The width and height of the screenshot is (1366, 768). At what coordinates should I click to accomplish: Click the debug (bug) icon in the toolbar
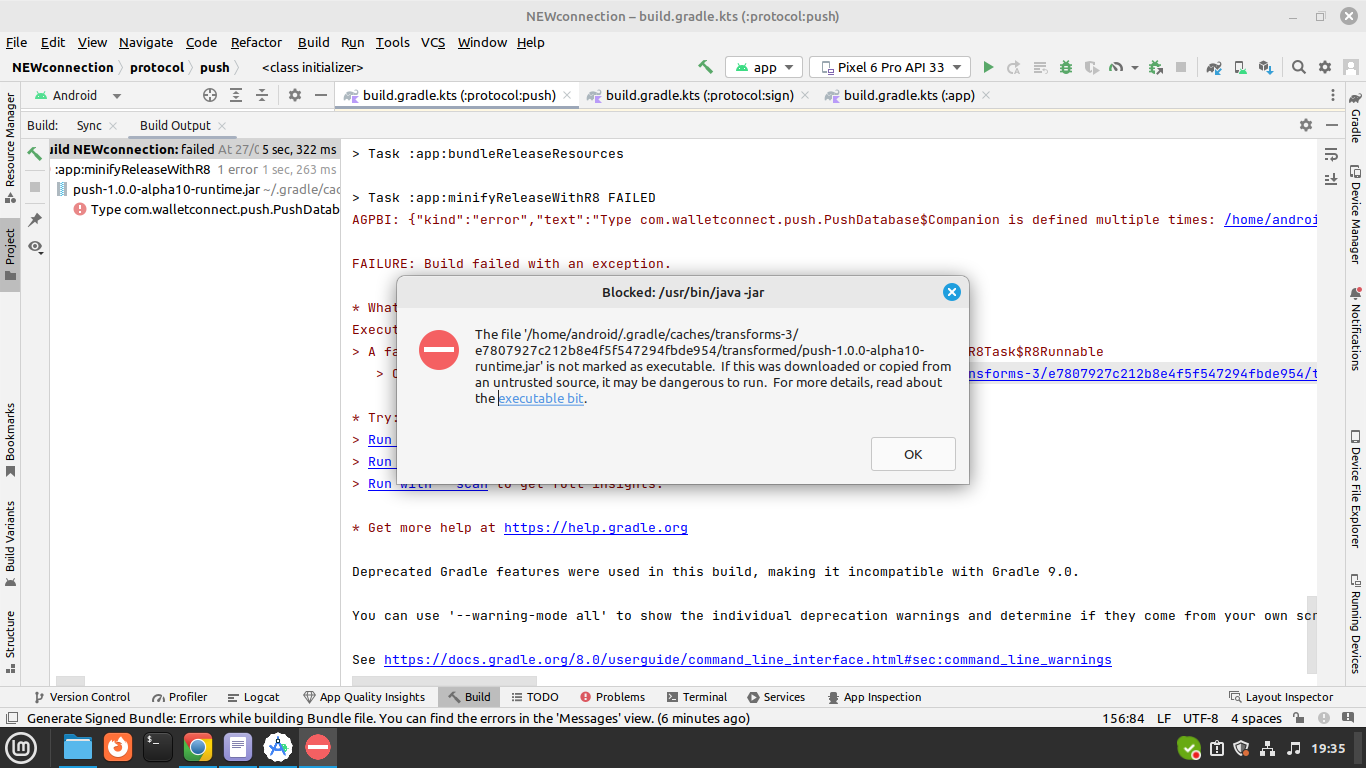[1065, 67]
